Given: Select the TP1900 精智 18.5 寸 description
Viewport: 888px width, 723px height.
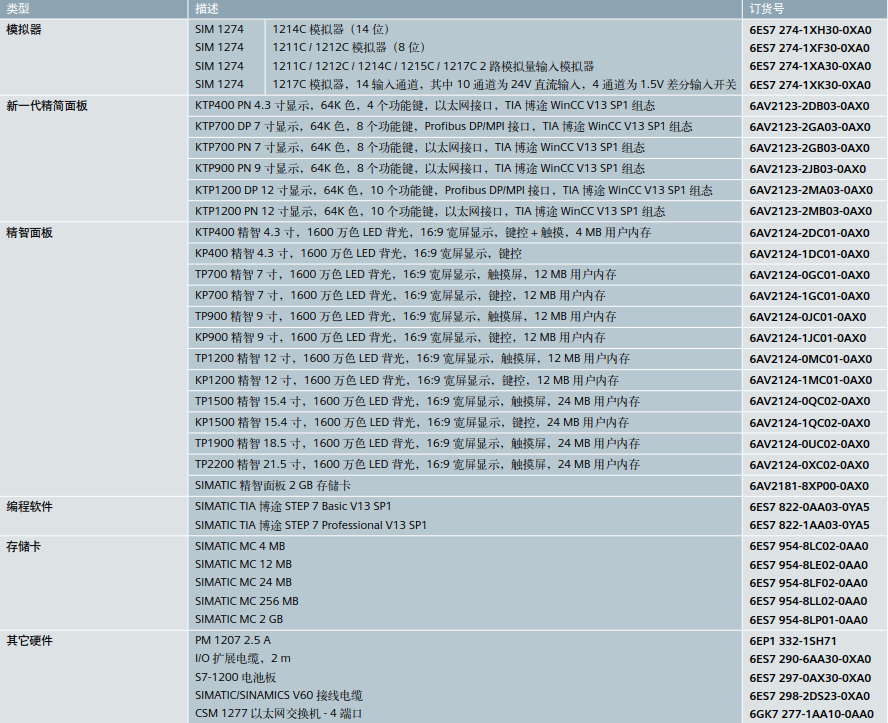Looking at the screenshot, I should (417, 443).
